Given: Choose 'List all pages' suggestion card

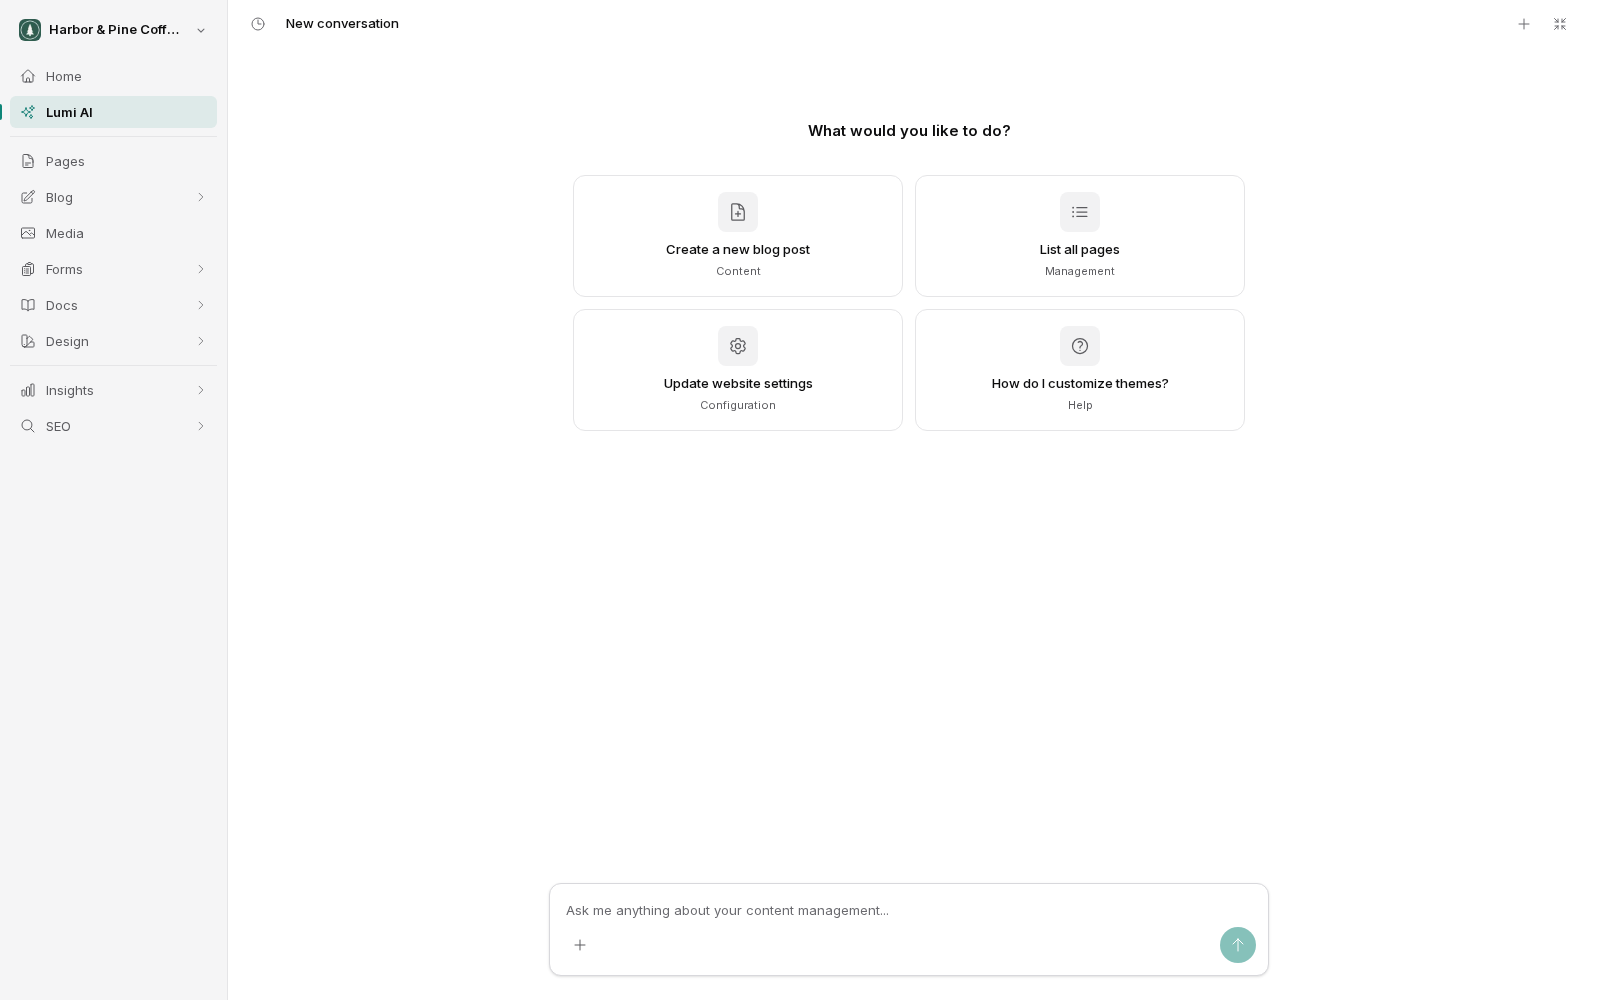Looking at the screenshot, I should coord(1080,236).
